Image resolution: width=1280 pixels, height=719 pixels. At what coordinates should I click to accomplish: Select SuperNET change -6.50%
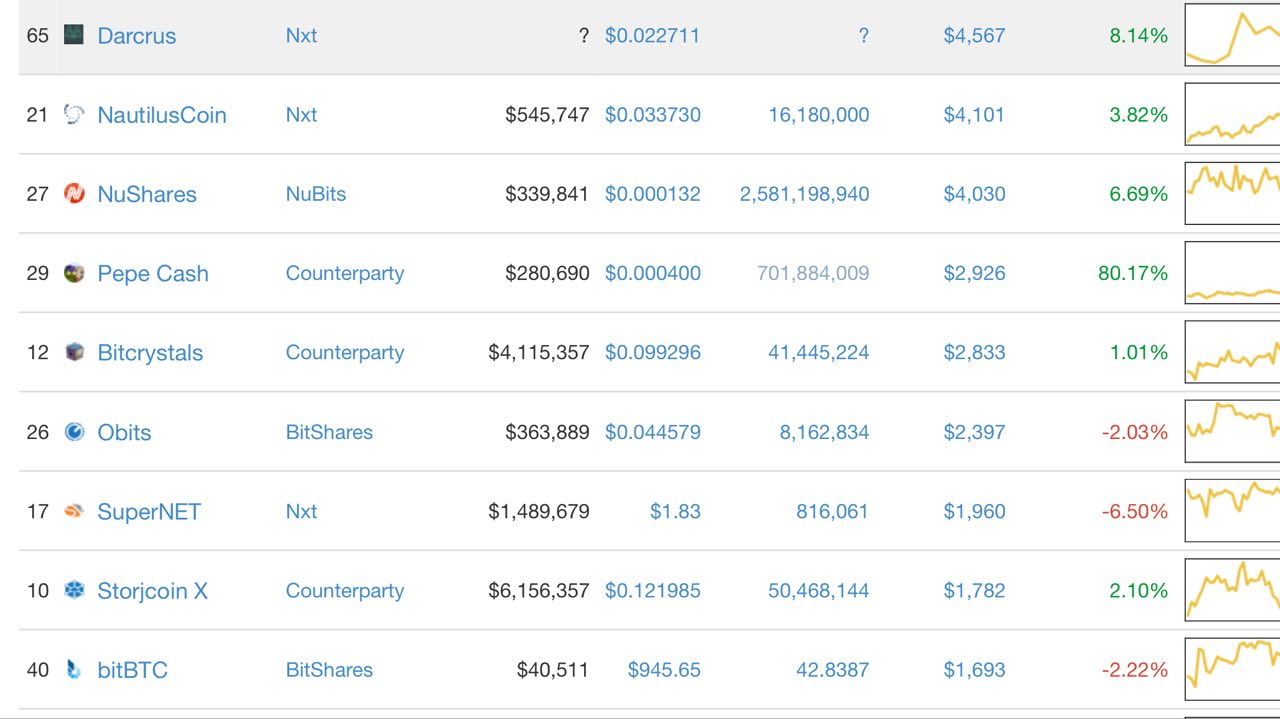tap(1135, 511)
